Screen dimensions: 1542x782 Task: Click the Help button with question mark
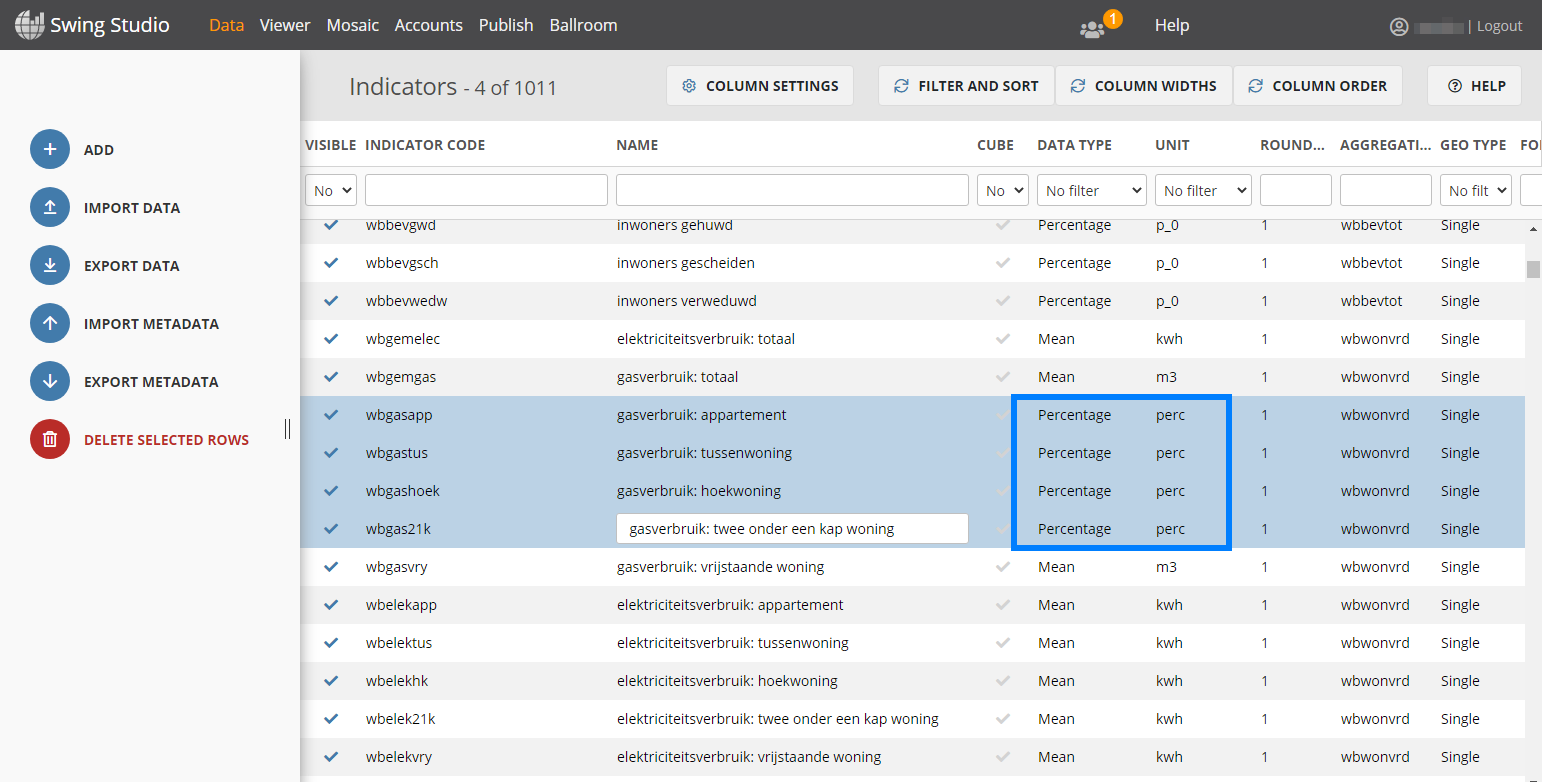[x=1474, y=86]
